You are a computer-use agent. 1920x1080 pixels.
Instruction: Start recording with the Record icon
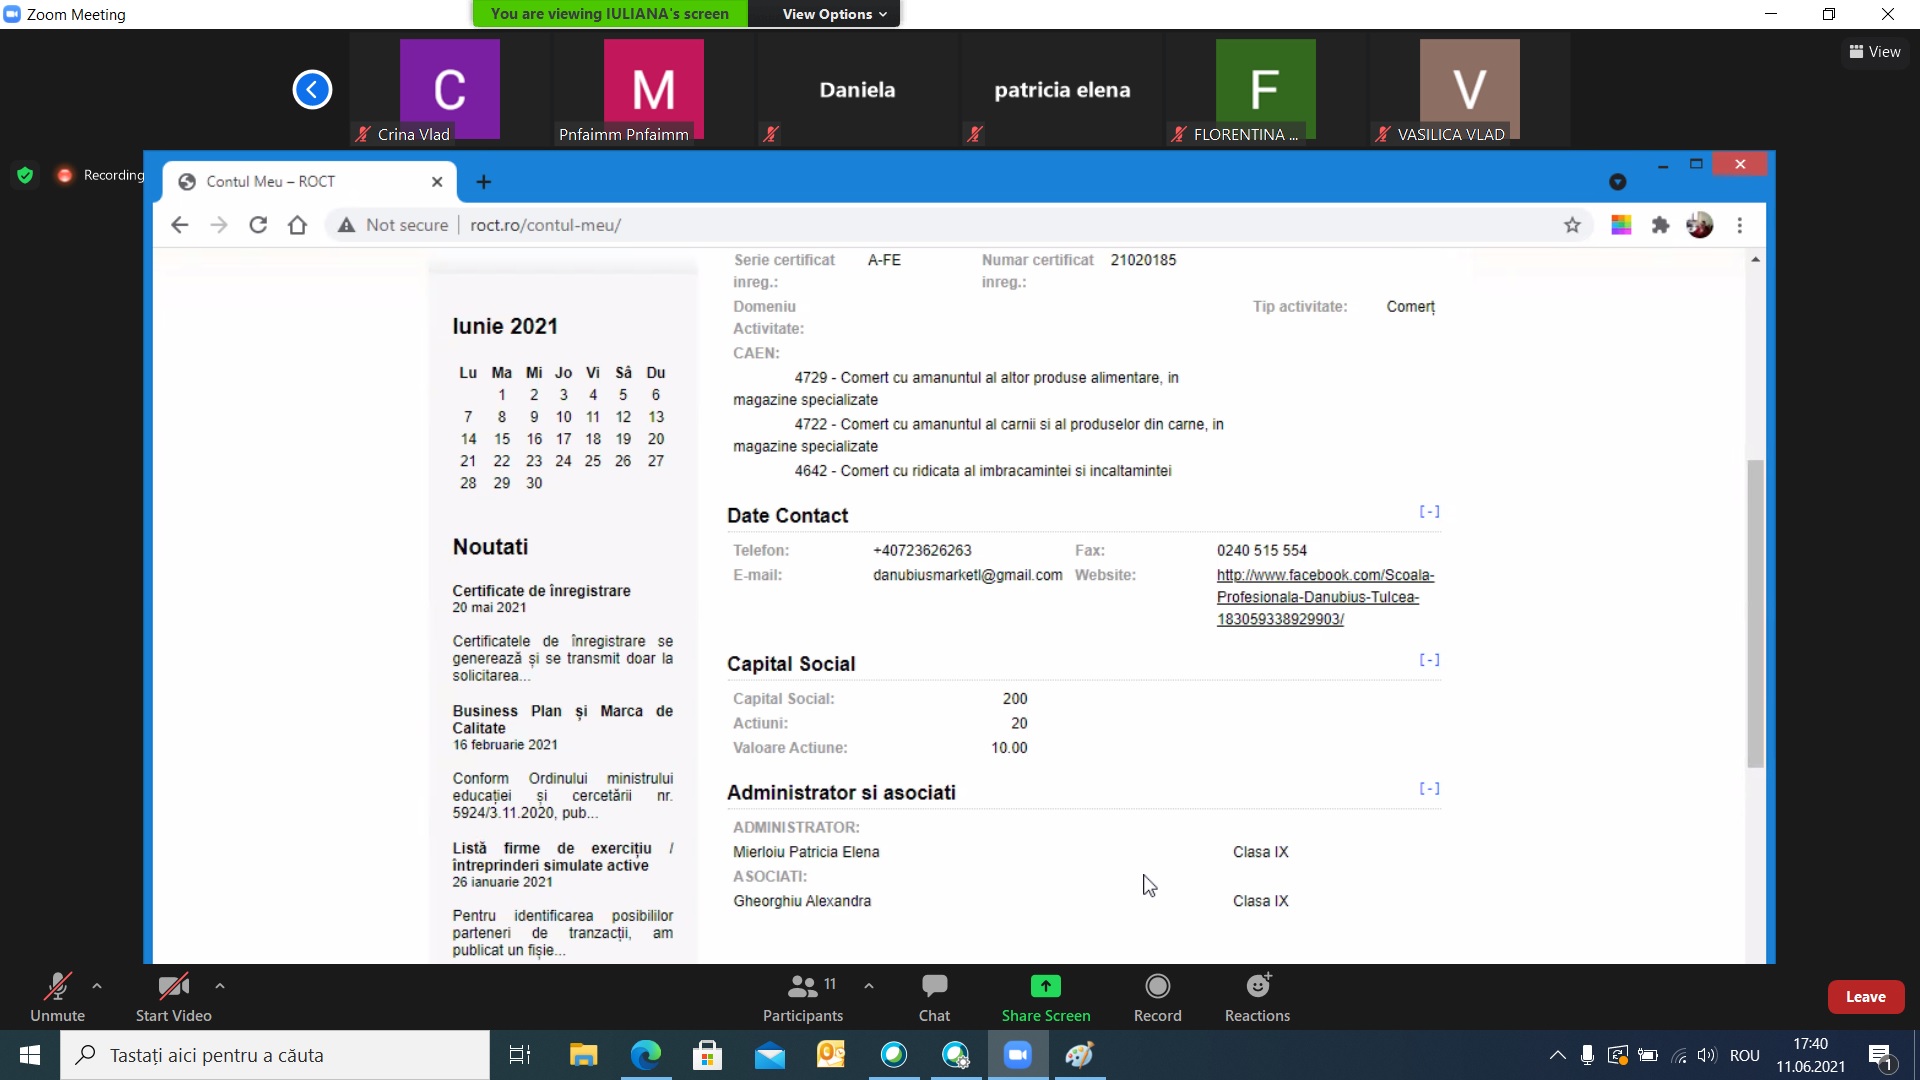pos(1157,987)
